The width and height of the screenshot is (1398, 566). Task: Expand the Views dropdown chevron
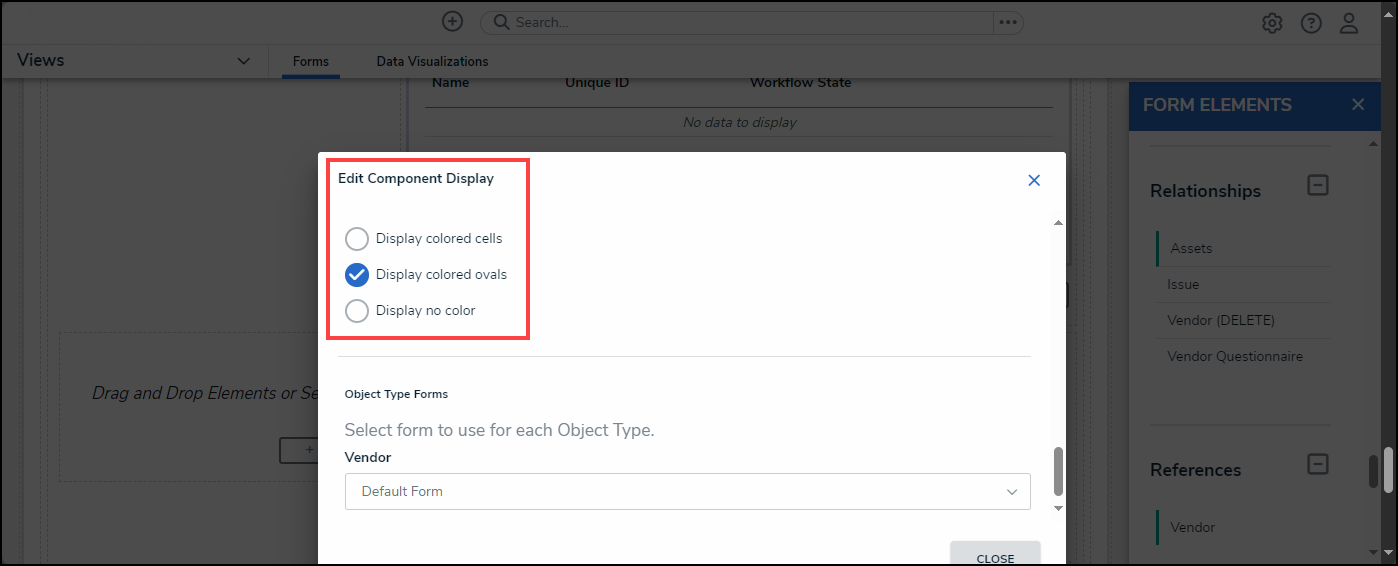pyautogui.click(x=244, y=61)
